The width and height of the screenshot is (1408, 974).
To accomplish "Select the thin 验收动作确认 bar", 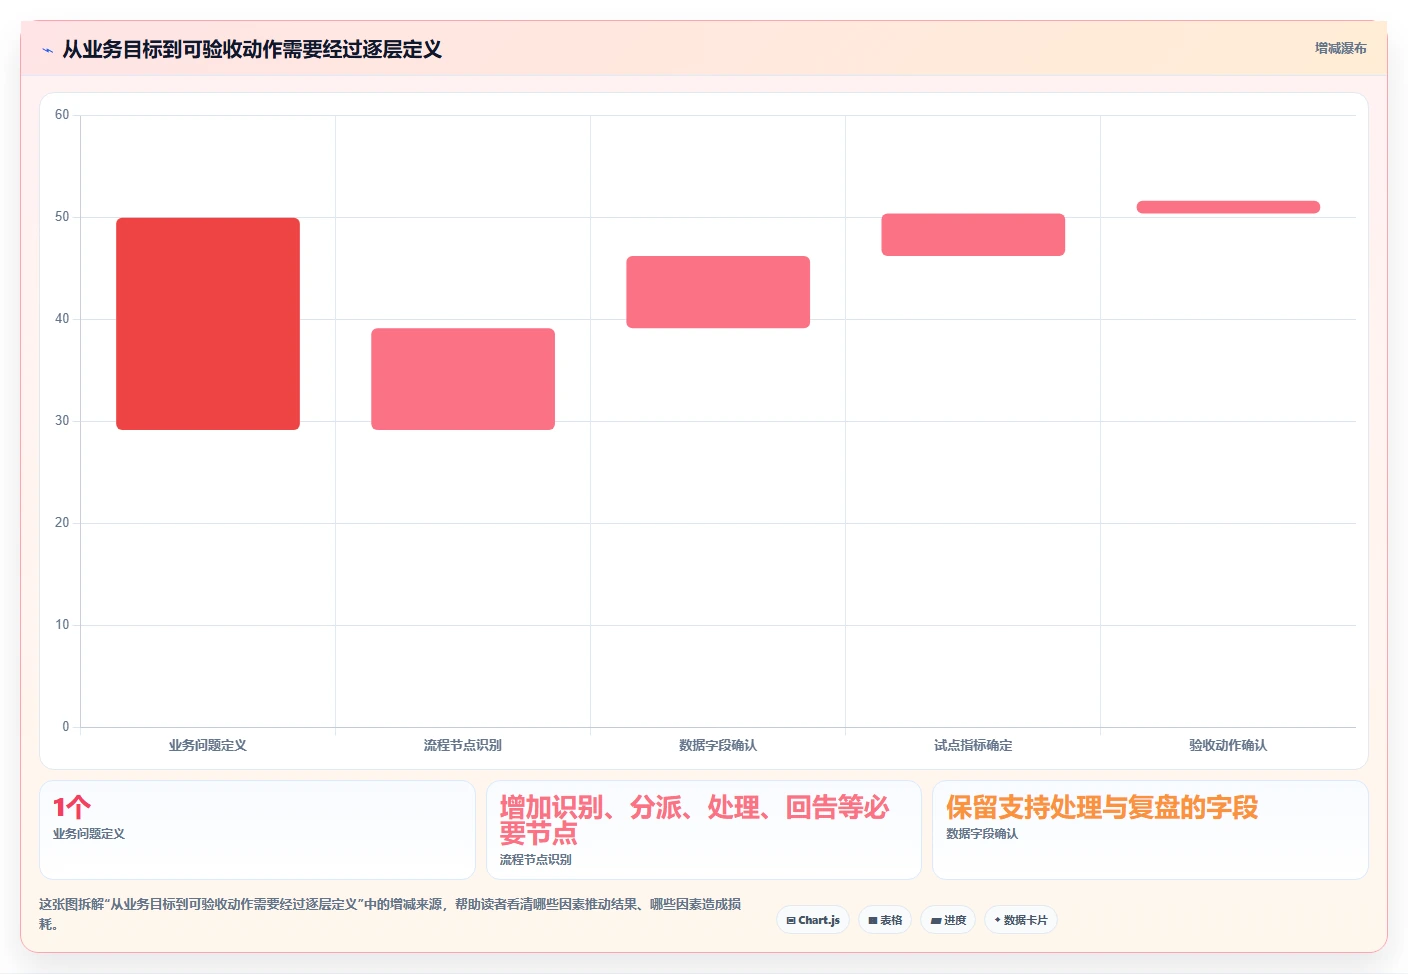I will click(x=1228, y=207).
